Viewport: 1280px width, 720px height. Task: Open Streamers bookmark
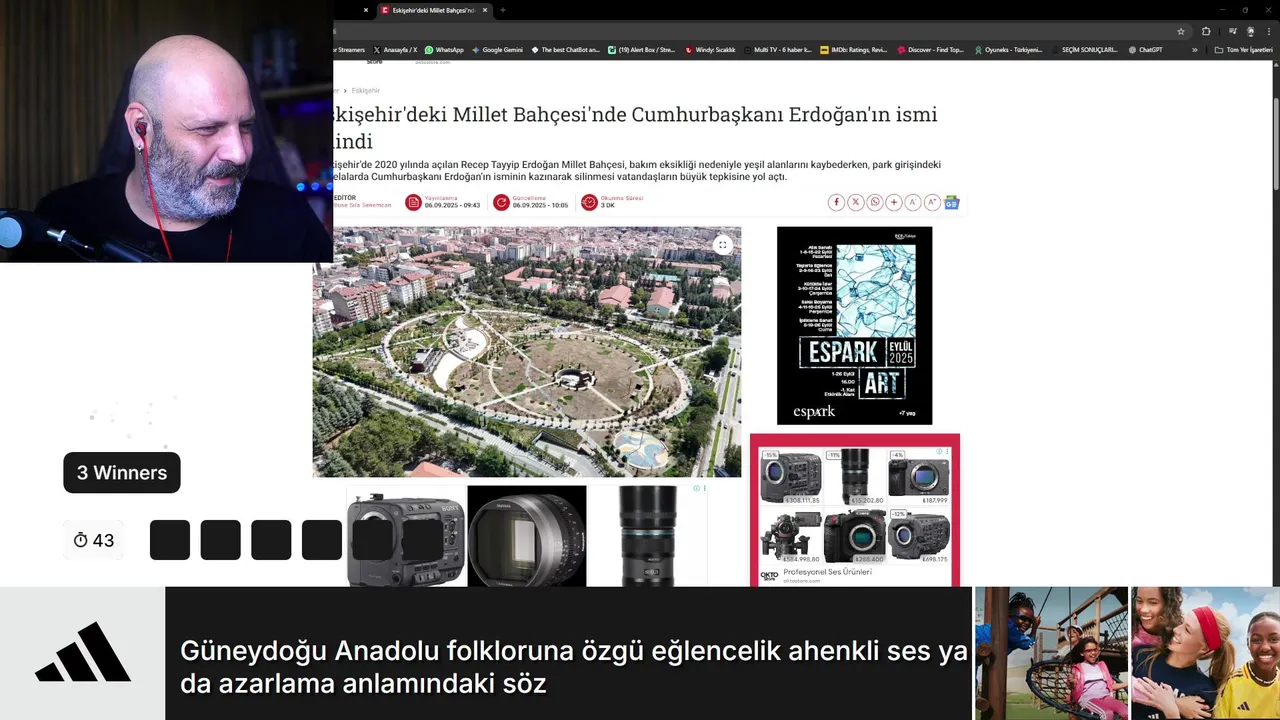pos(349,49)
